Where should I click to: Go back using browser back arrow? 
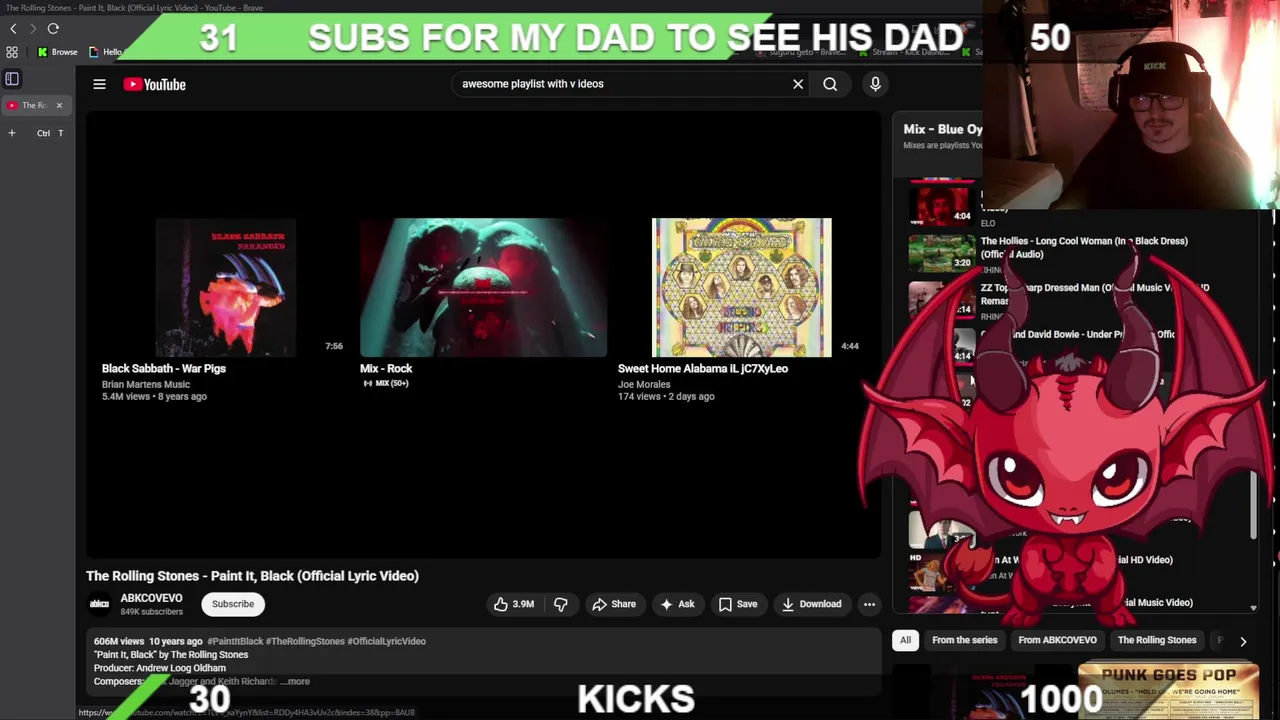coord(13,29)
